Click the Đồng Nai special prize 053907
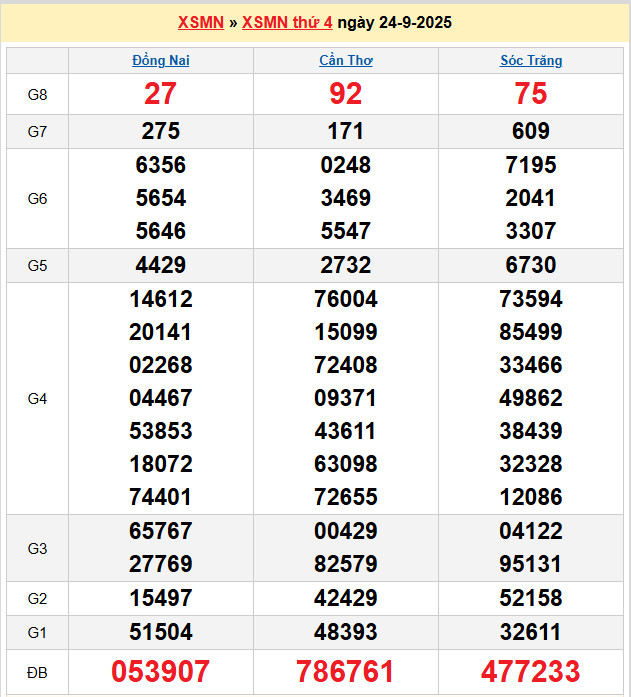This screenshot has height=697, width=631. click(160, 671)
